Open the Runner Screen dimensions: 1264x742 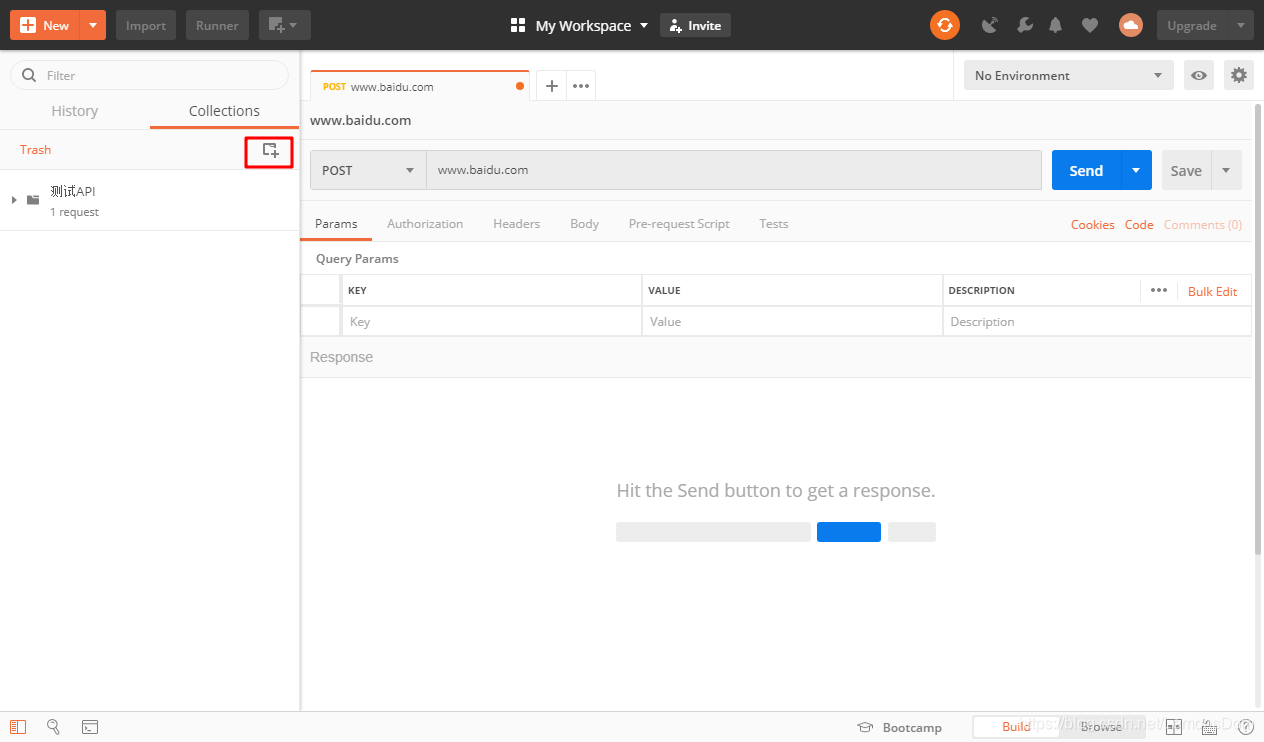217,25
